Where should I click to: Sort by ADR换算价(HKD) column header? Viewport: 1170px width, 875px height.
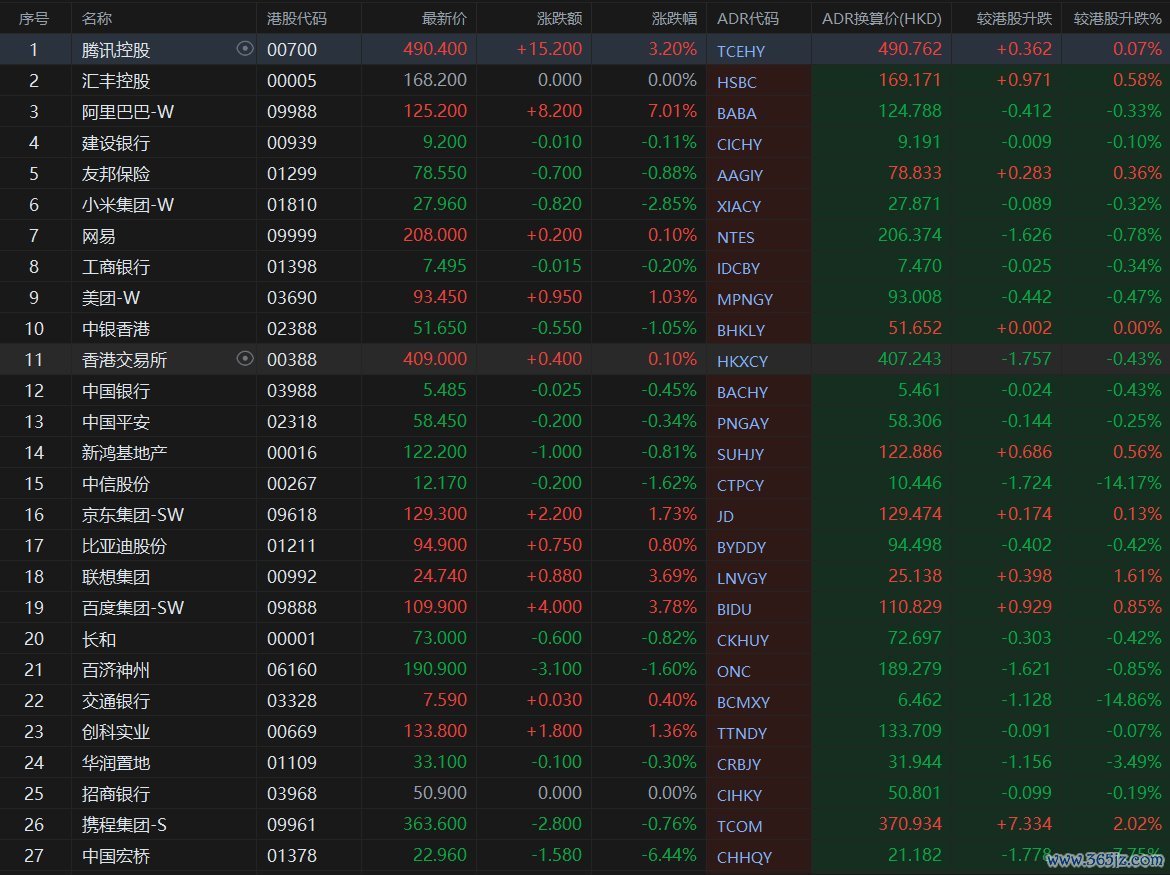pyautogui.click(x=882, y=19)
